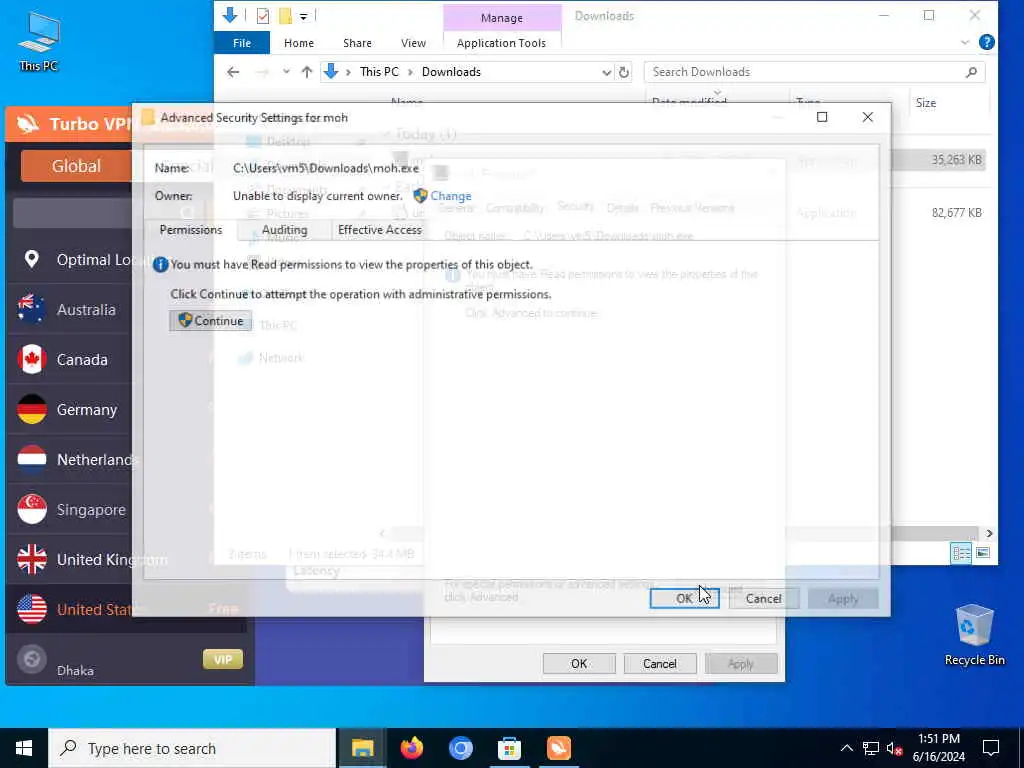
Task: Click OK in Advanced Security Settings
Action: (x=684, y=598)
